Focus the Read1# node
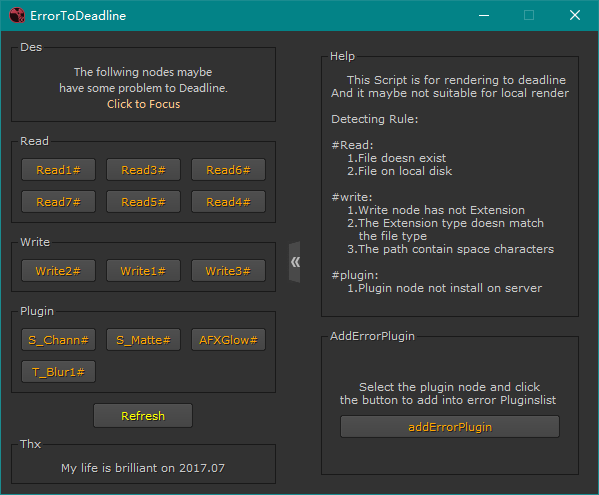The height and width of the screenshot is (495, 599). pos(58,170)
